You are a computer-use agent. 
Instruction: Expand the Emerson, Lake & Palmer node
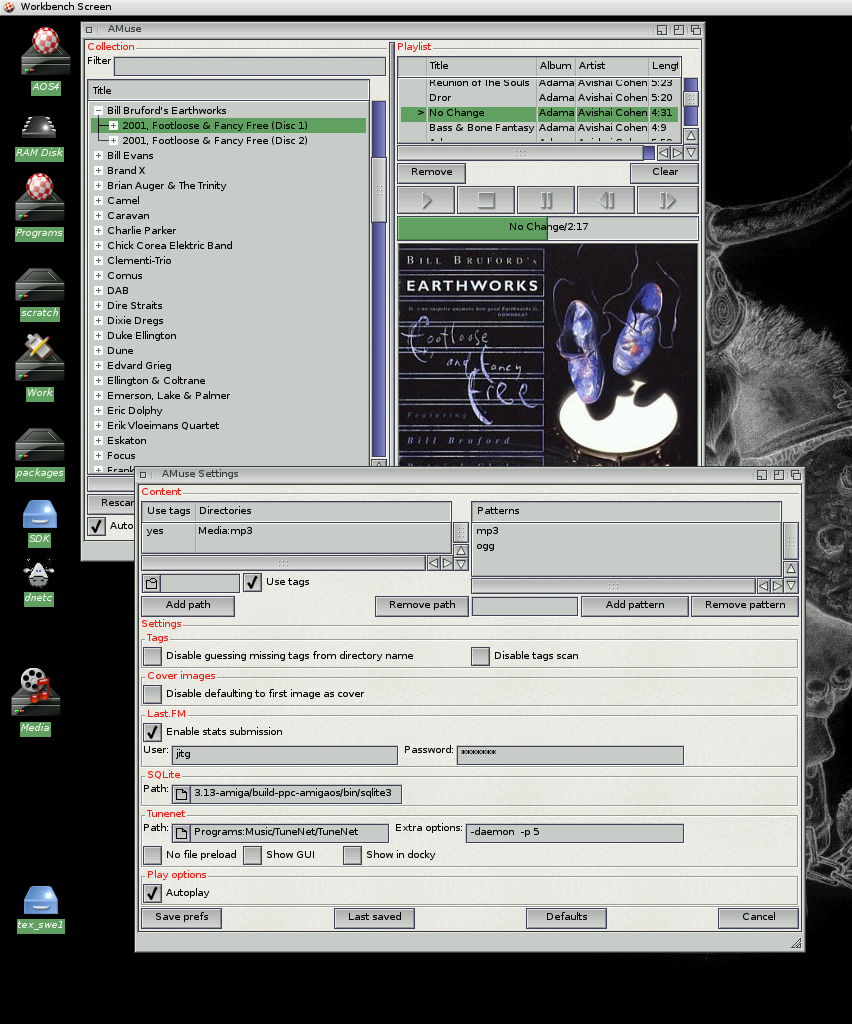99,396
